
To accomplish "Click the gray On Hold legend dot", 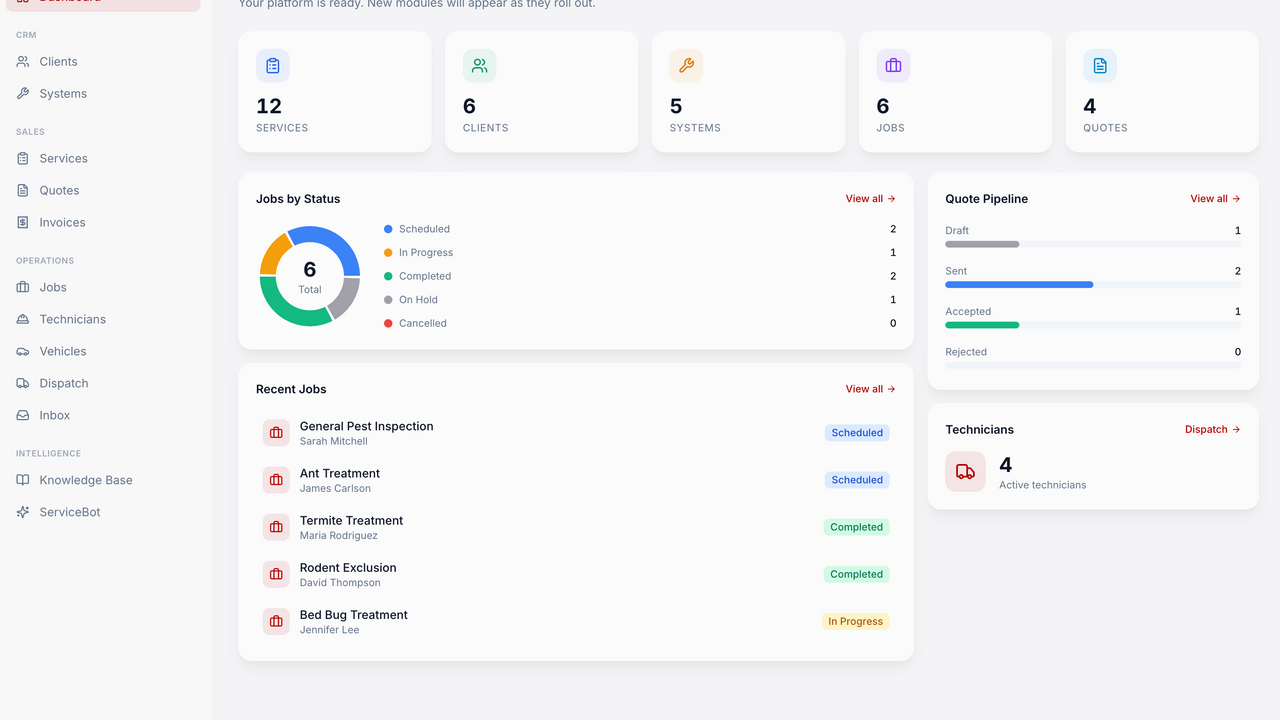I will (388, 300).
